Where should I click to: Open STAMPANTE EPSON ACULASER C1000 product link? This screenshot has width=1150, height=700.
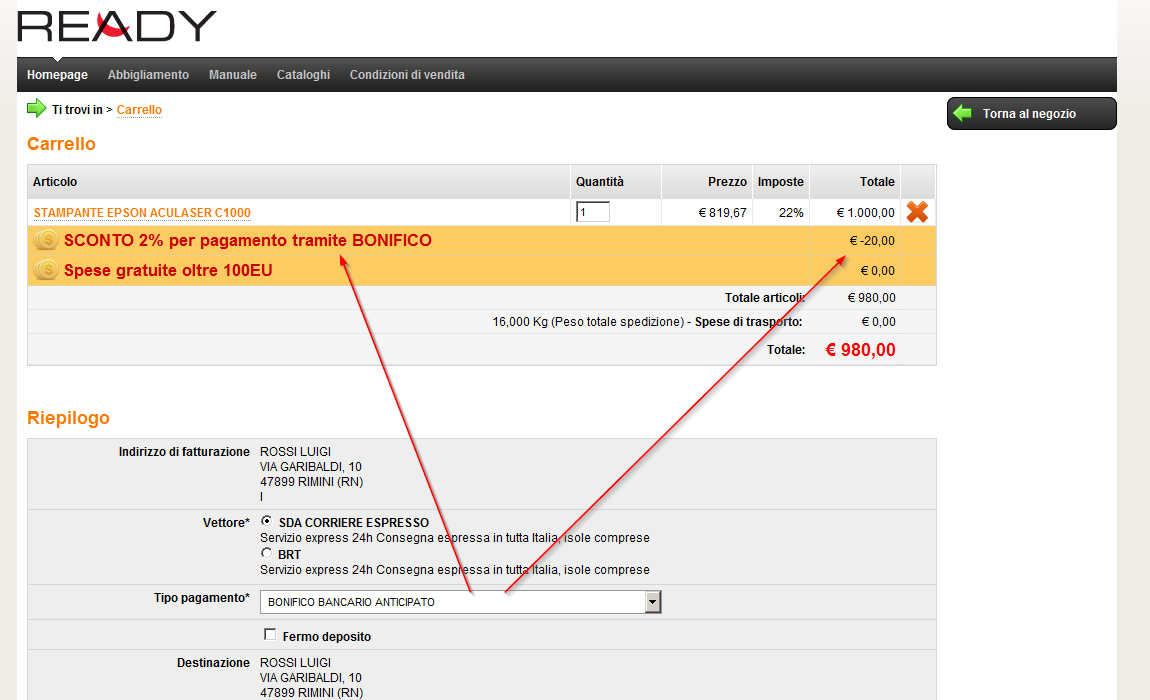click(142, 213)
